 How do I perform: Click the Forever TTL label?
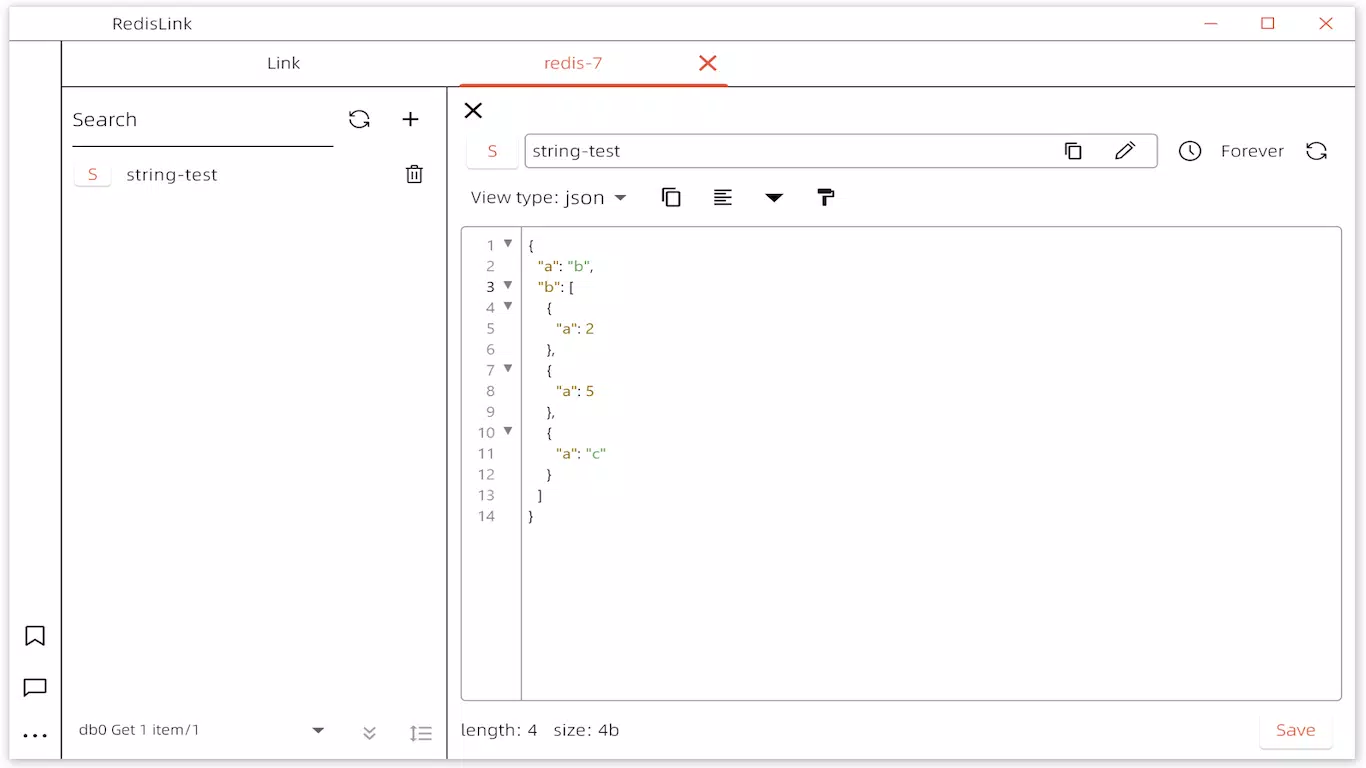point(1252,151)
